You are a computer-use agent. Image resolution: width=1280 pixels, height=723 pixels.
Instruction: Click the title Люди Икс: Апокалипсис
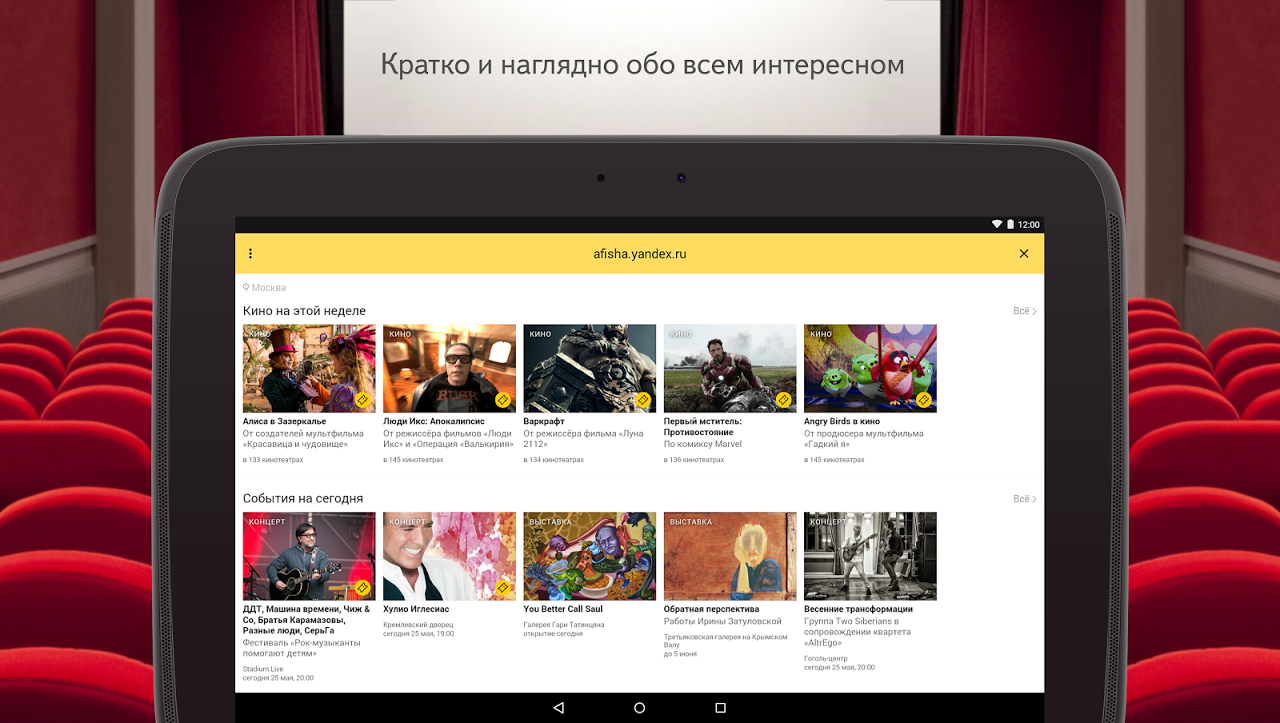coord(434,422)
